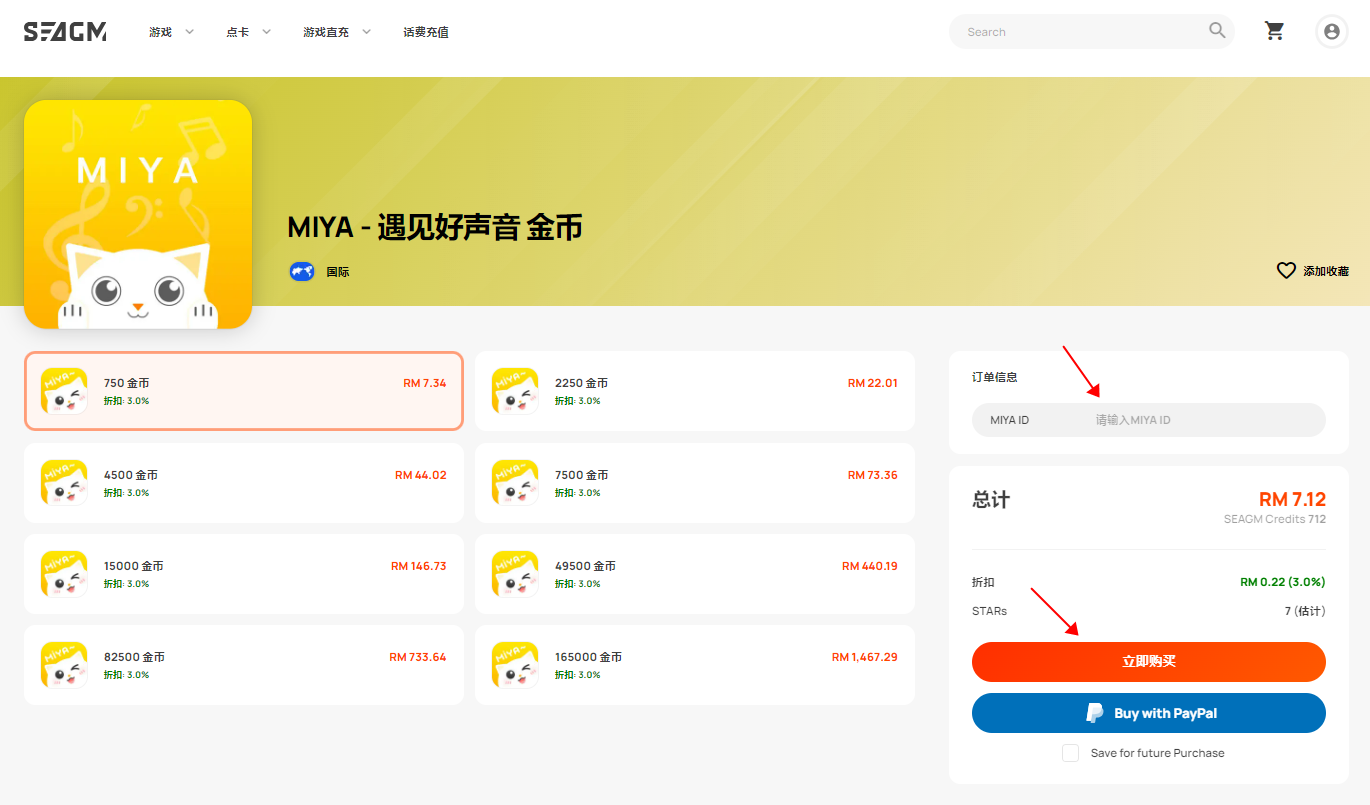Screen dimensions: 1370x805
Task: Select the 15000 金币 package name
Action: click(x=134, y=566)
